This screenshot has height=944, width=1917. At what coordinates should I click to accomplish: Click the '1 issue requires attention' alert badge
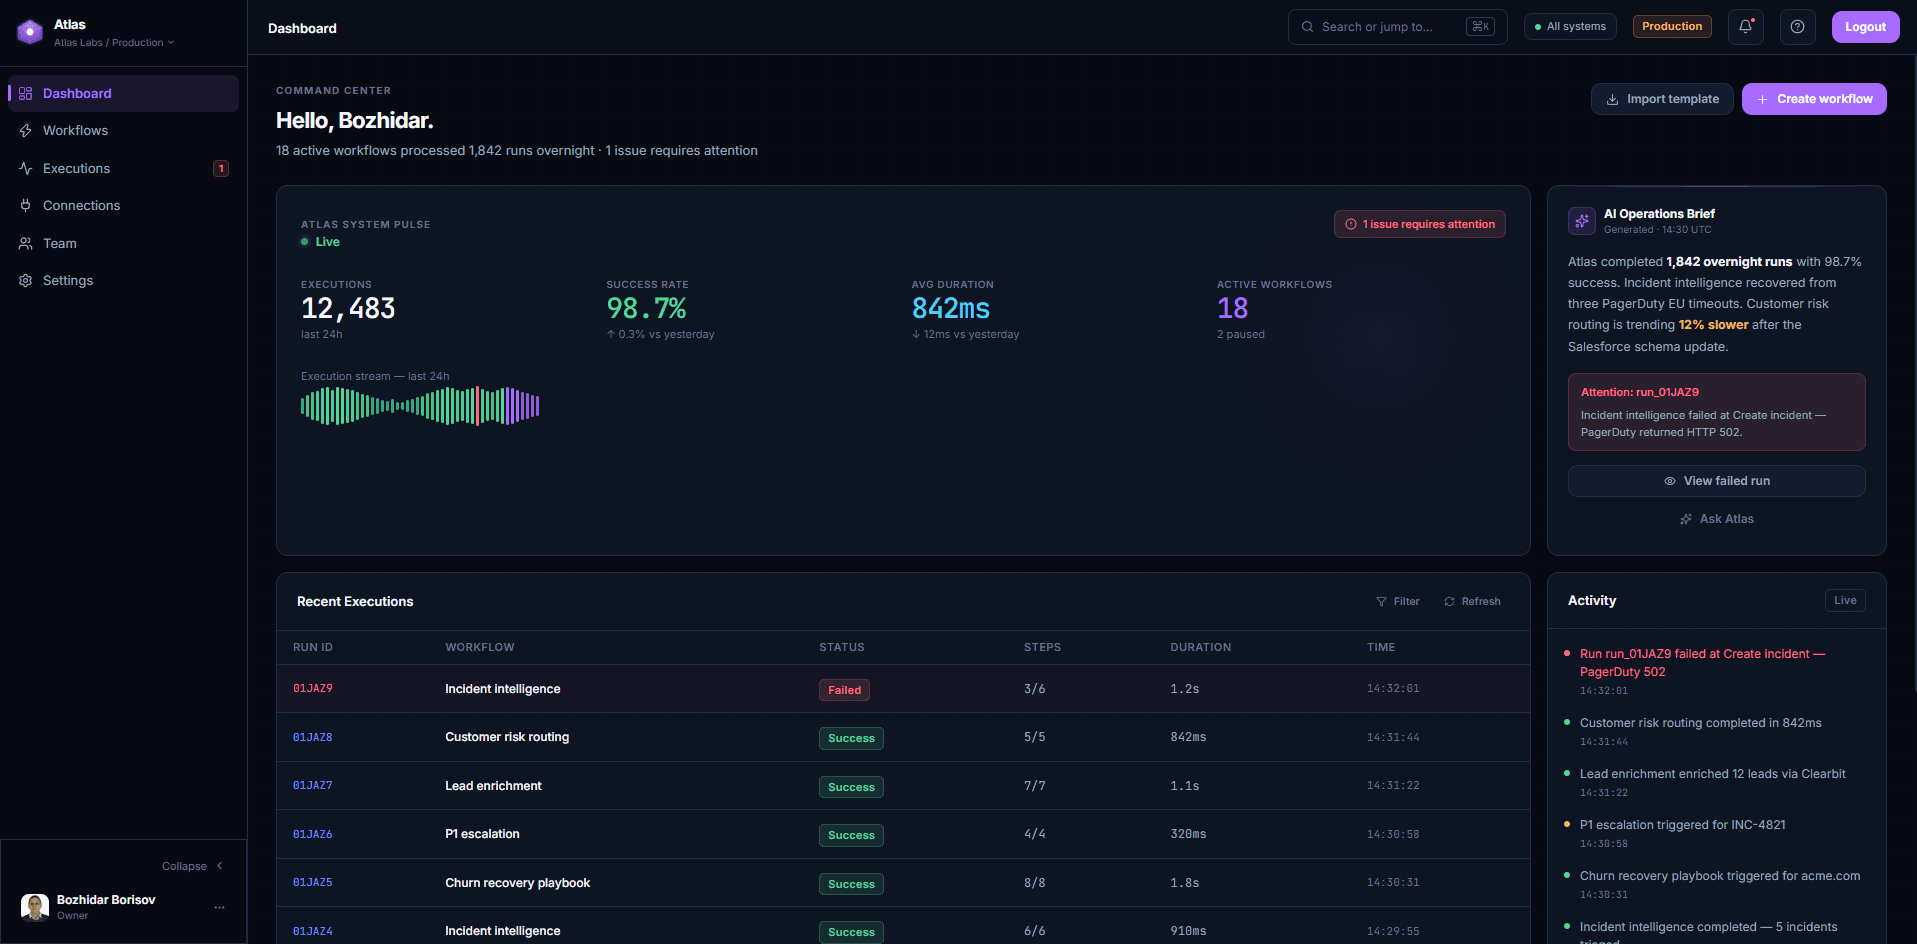point(1420,224)
